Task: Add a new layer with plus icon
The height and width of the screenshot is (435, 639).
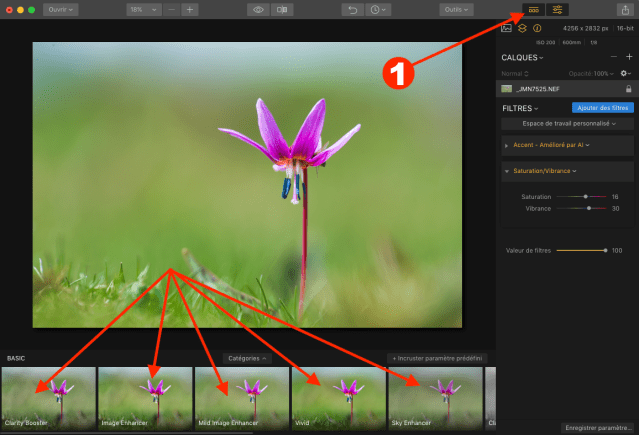Action: pyautogui.click(x=628, y=57)
